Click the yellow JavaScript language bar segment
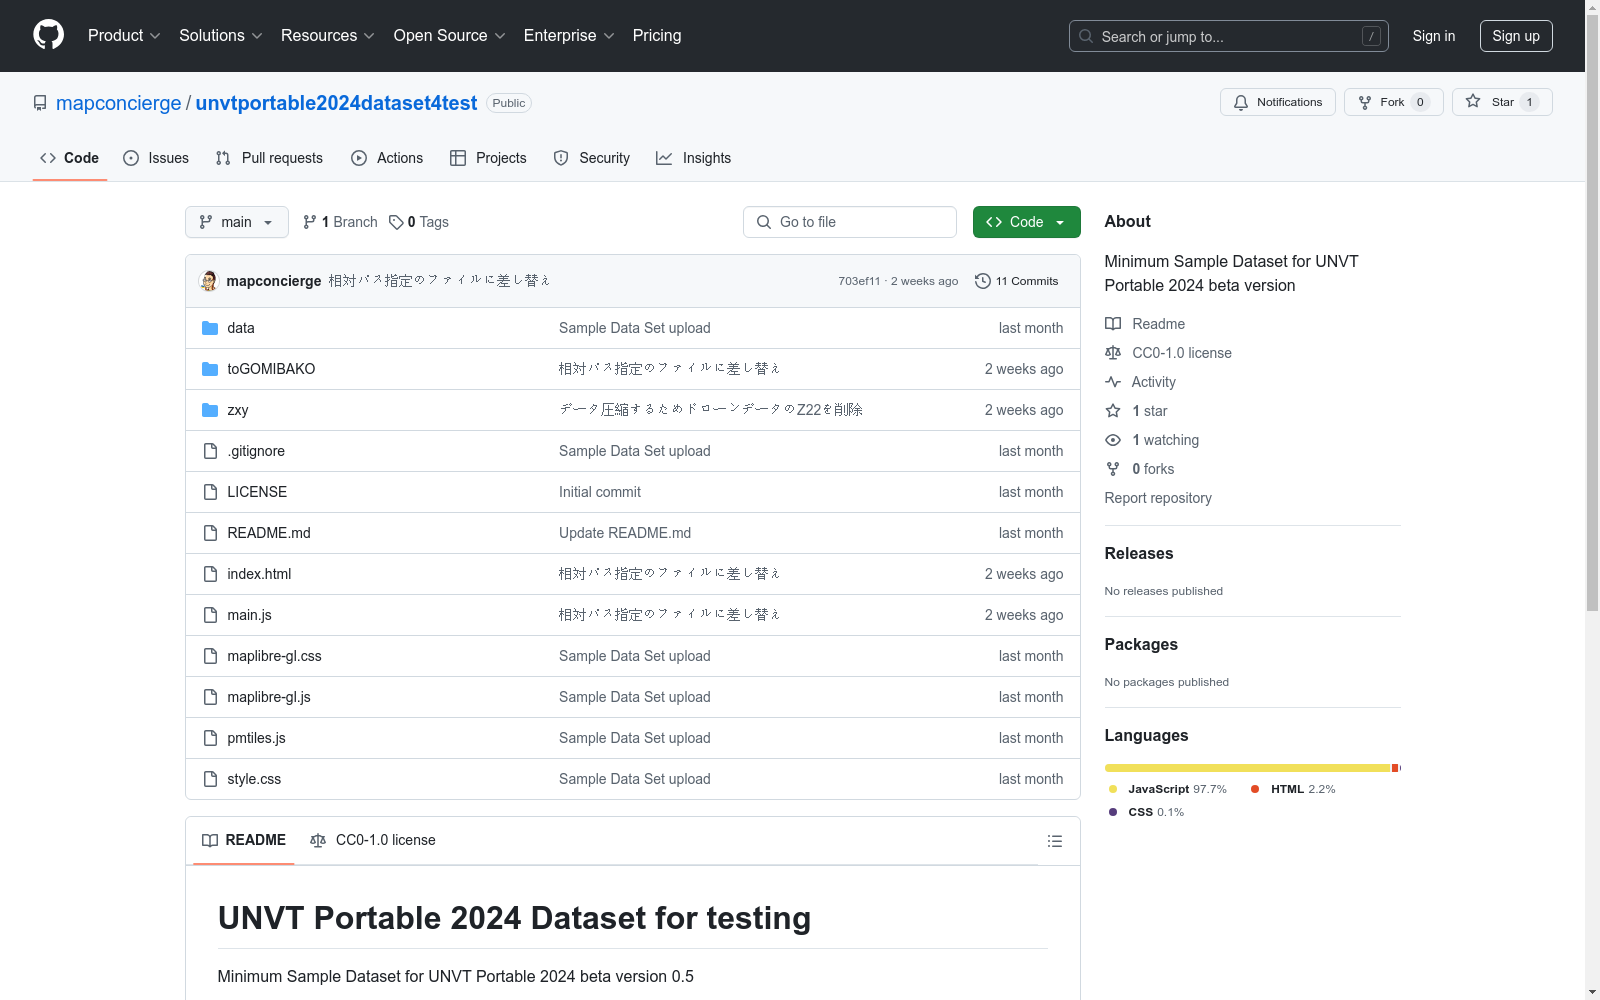Viewport: 1600px width, 1000px height. coord(1248,768)
